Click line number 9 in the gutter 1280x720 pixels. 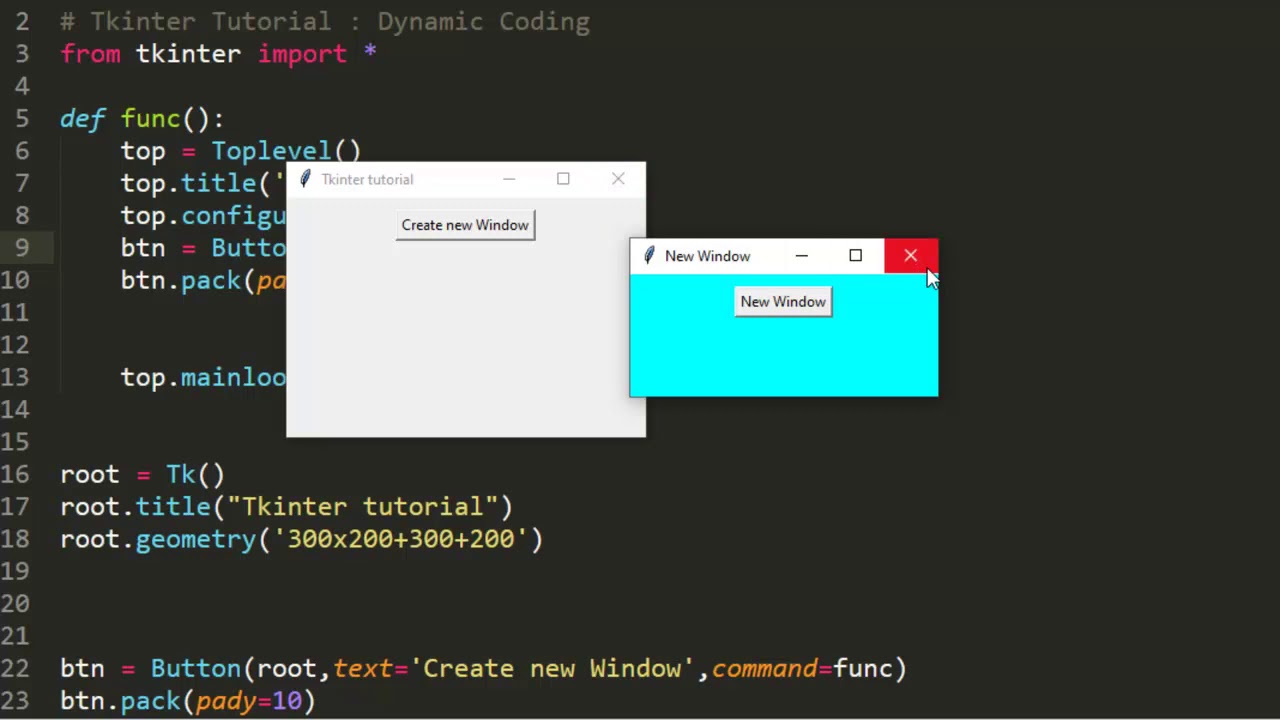tap(22, 248)
